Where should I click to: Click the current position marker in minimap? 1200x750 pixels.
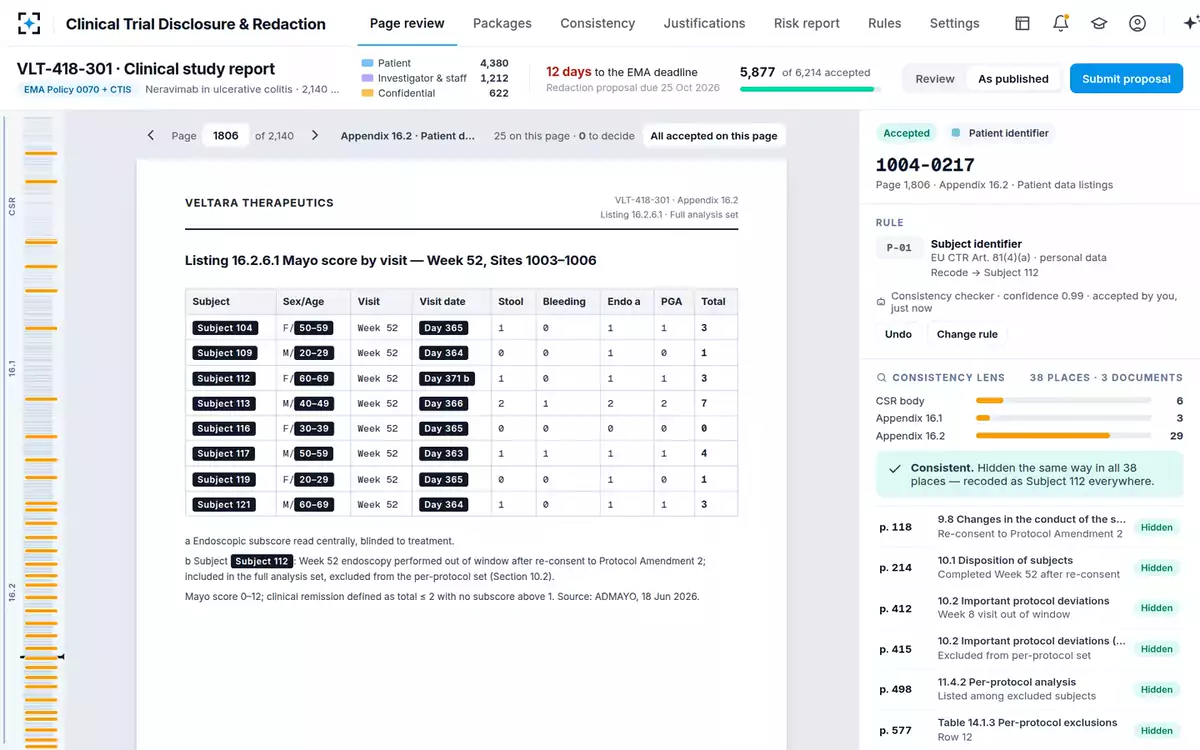pos(41,657)
